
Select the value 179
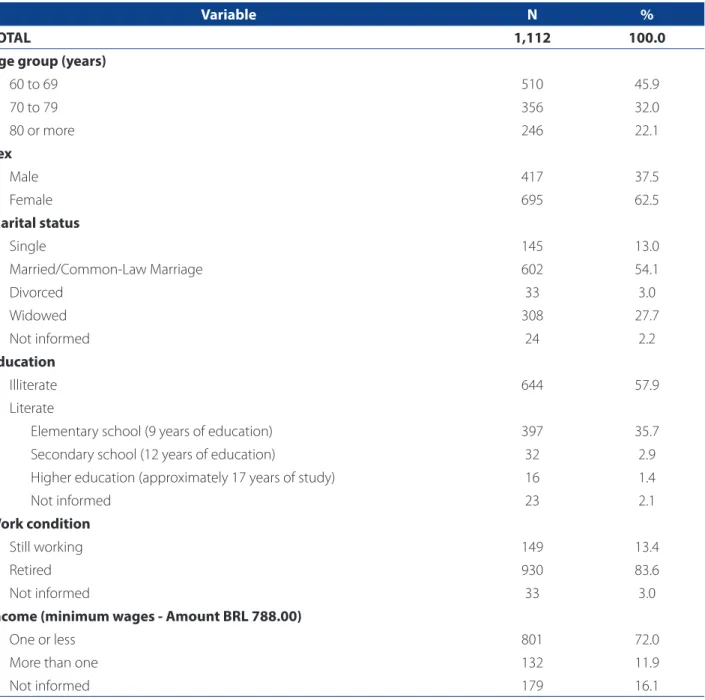click(x=532, y=686)
